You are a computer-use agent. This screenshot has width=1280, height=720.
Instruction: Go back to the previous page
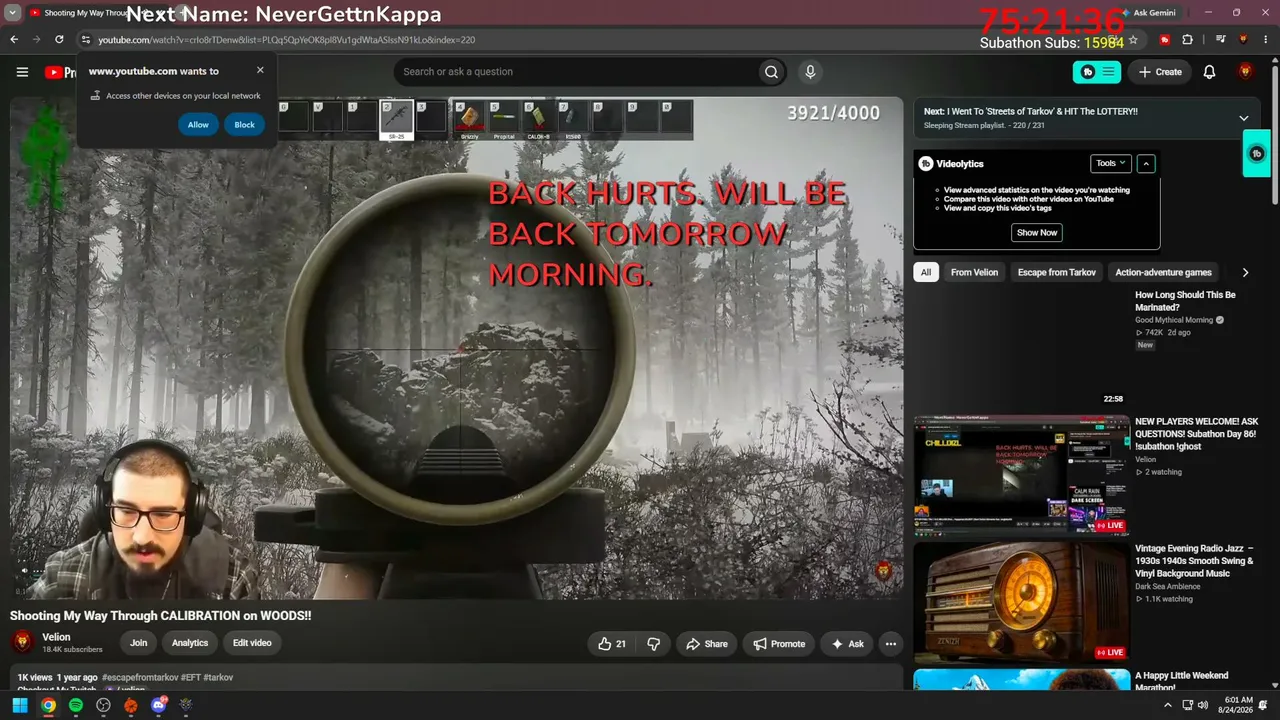coord(14,40)
